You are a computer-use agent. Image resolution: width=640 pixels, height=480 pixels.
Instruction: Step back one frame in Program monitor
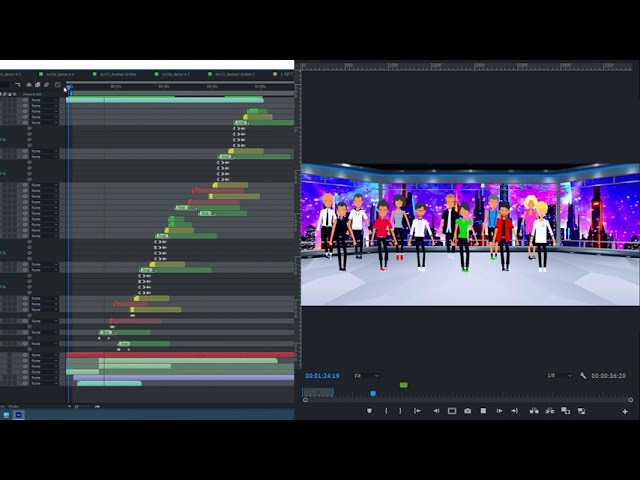click(x=436, y=411)
